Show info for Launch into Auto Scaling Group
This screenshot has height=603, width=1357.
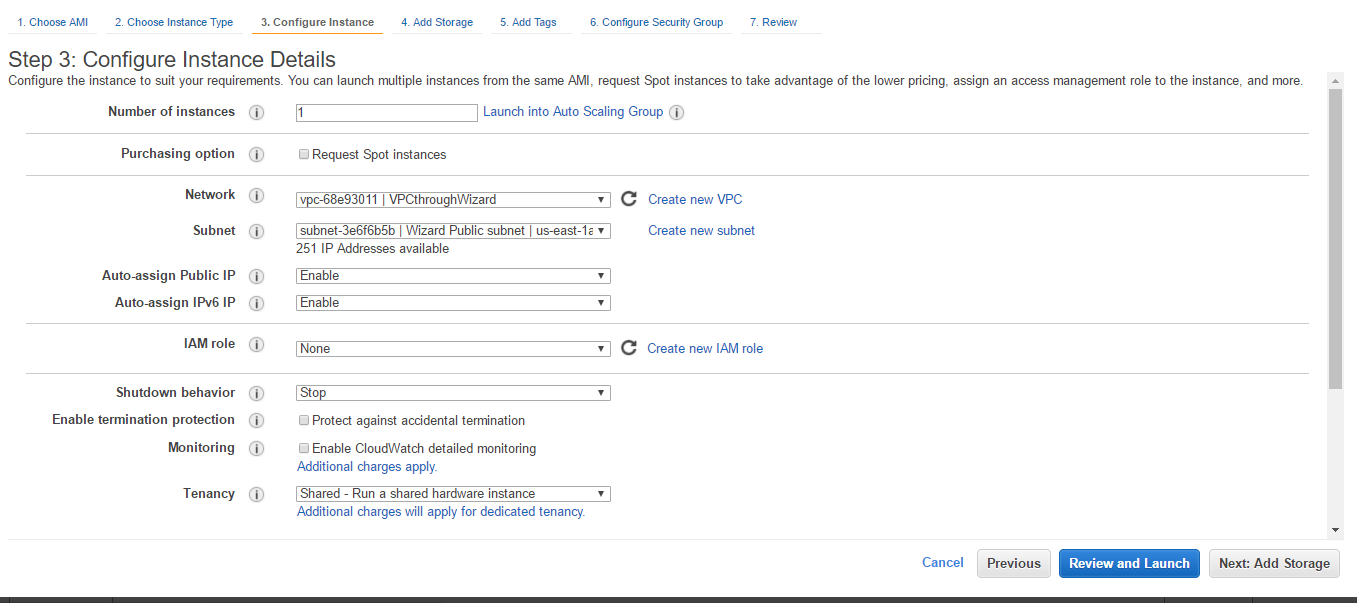(x=676, y=113)
